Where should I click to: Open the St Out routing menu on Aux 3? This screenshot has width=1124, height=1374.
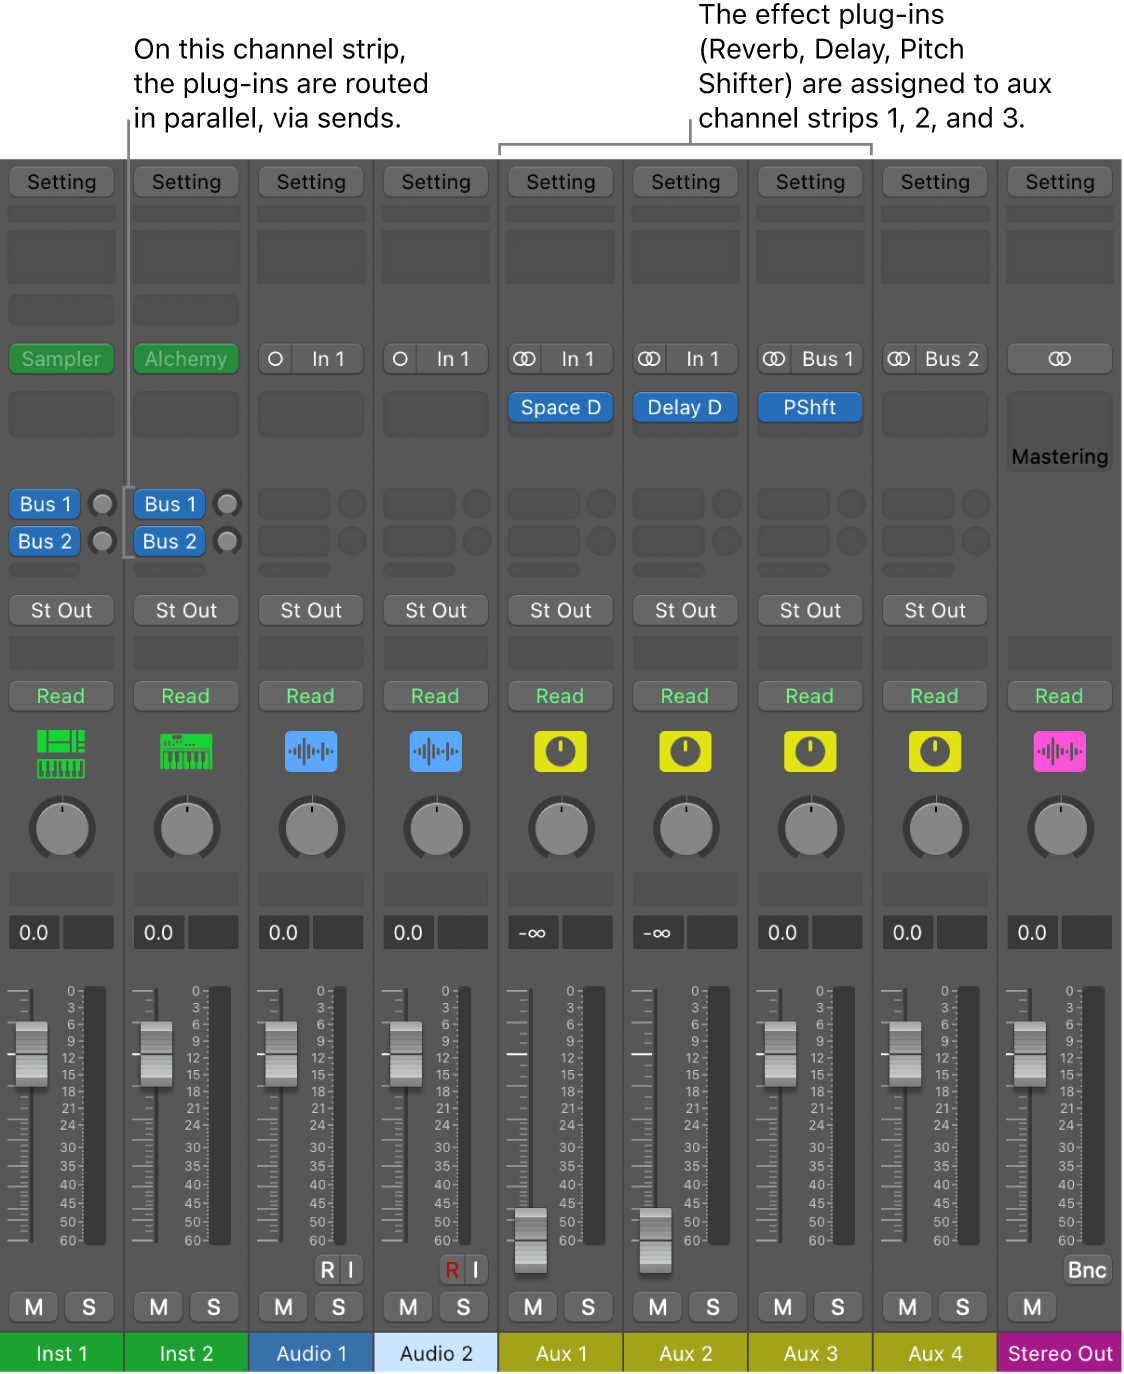[809, 610]
